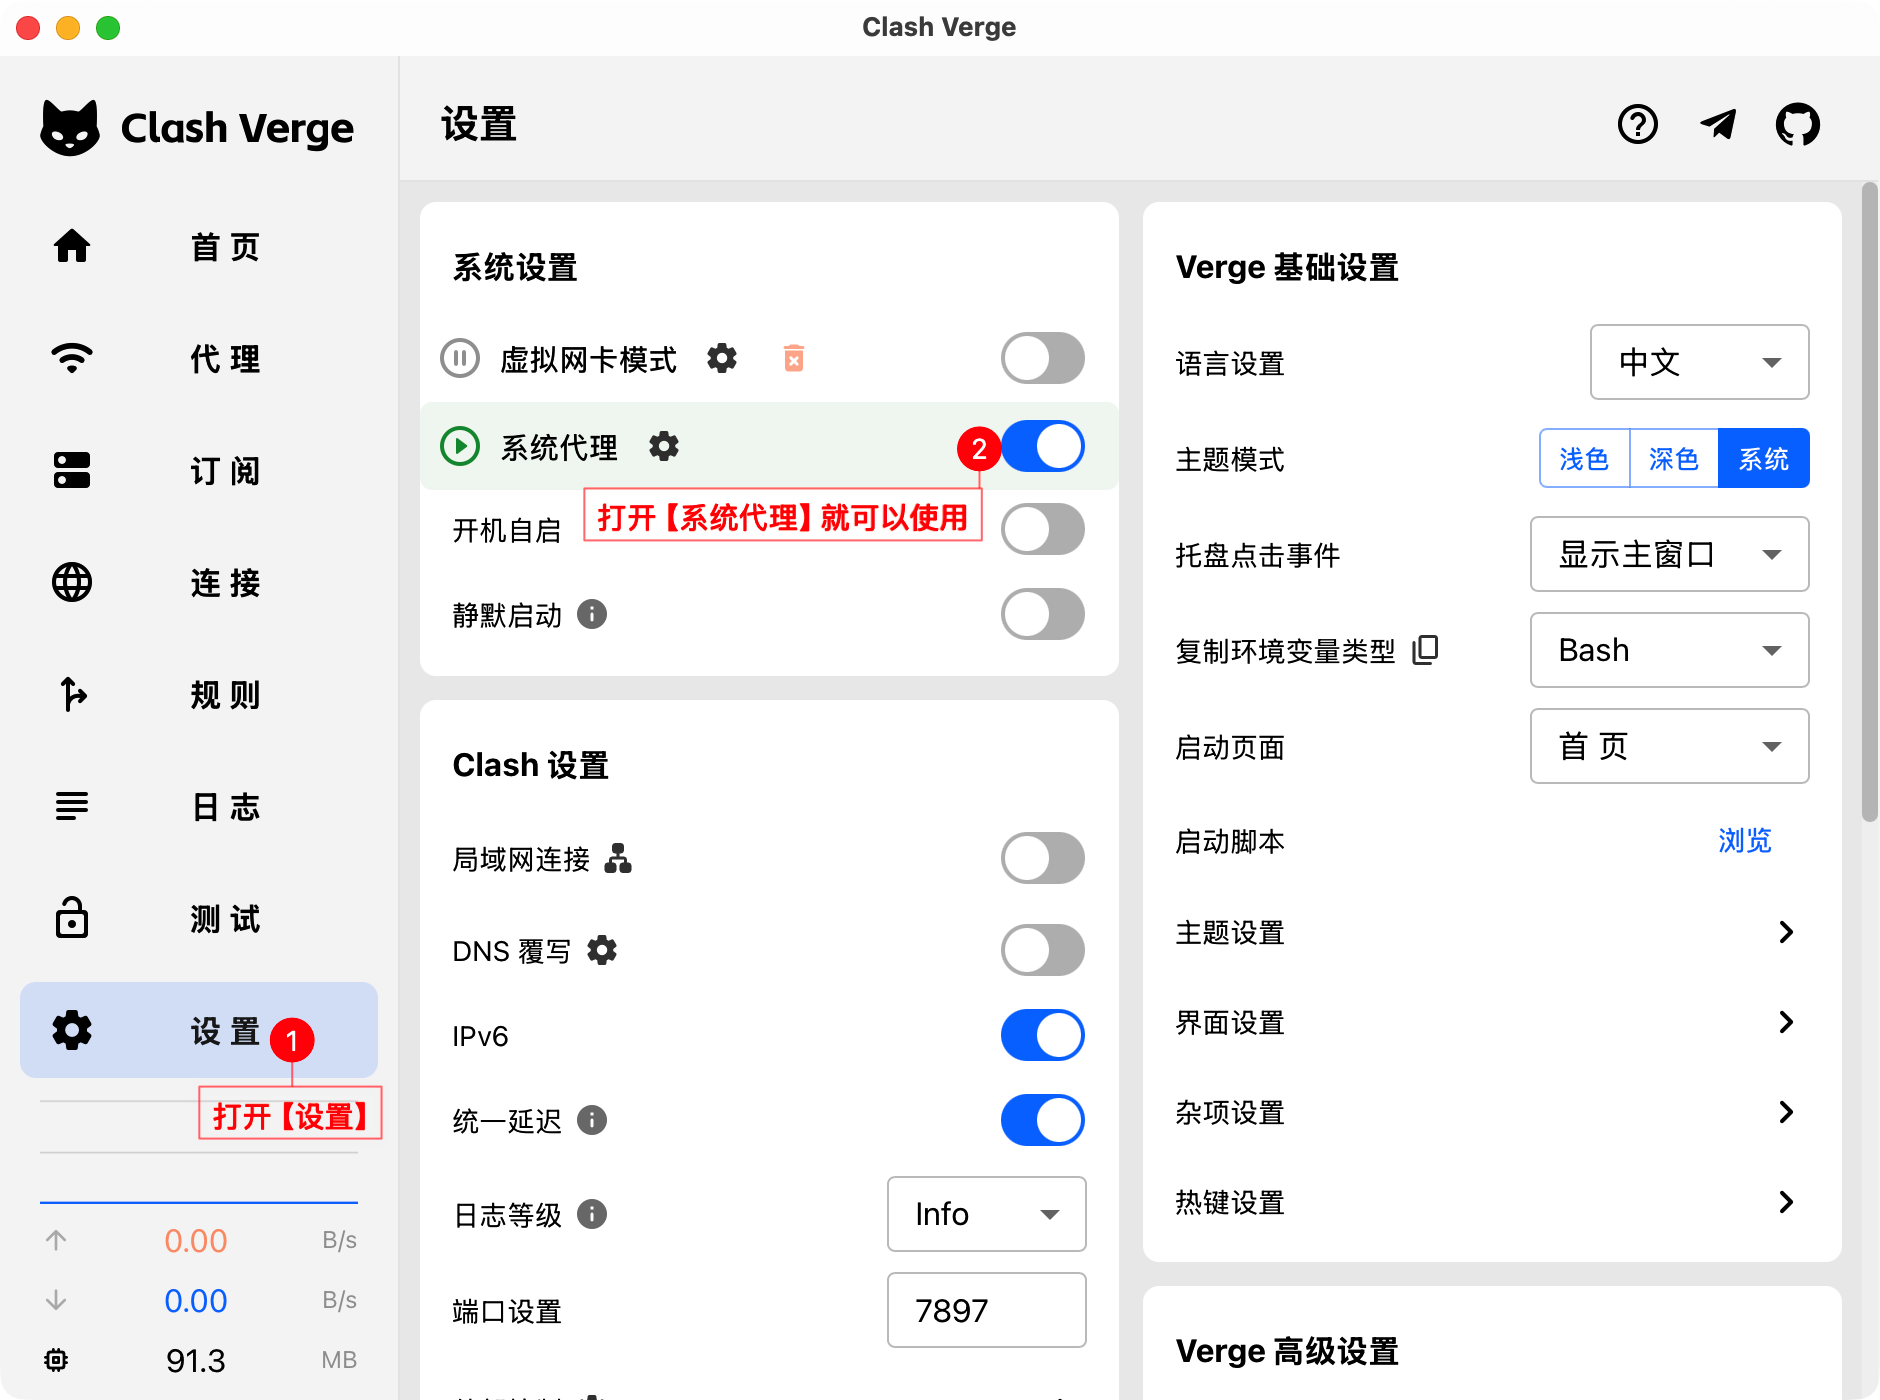Open the 规则 page
The height and width of the screenshot is (1400, 1880).
pyautogui.click(x=199, y=694)
